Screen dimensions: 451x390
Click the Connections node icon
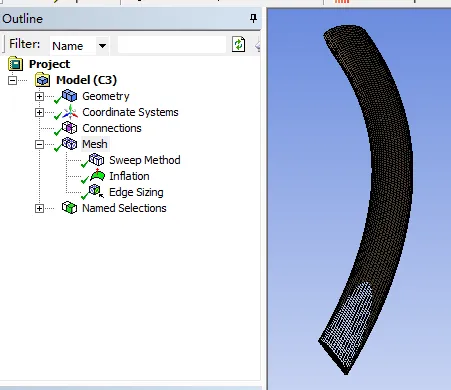click(x=69, y=128)
